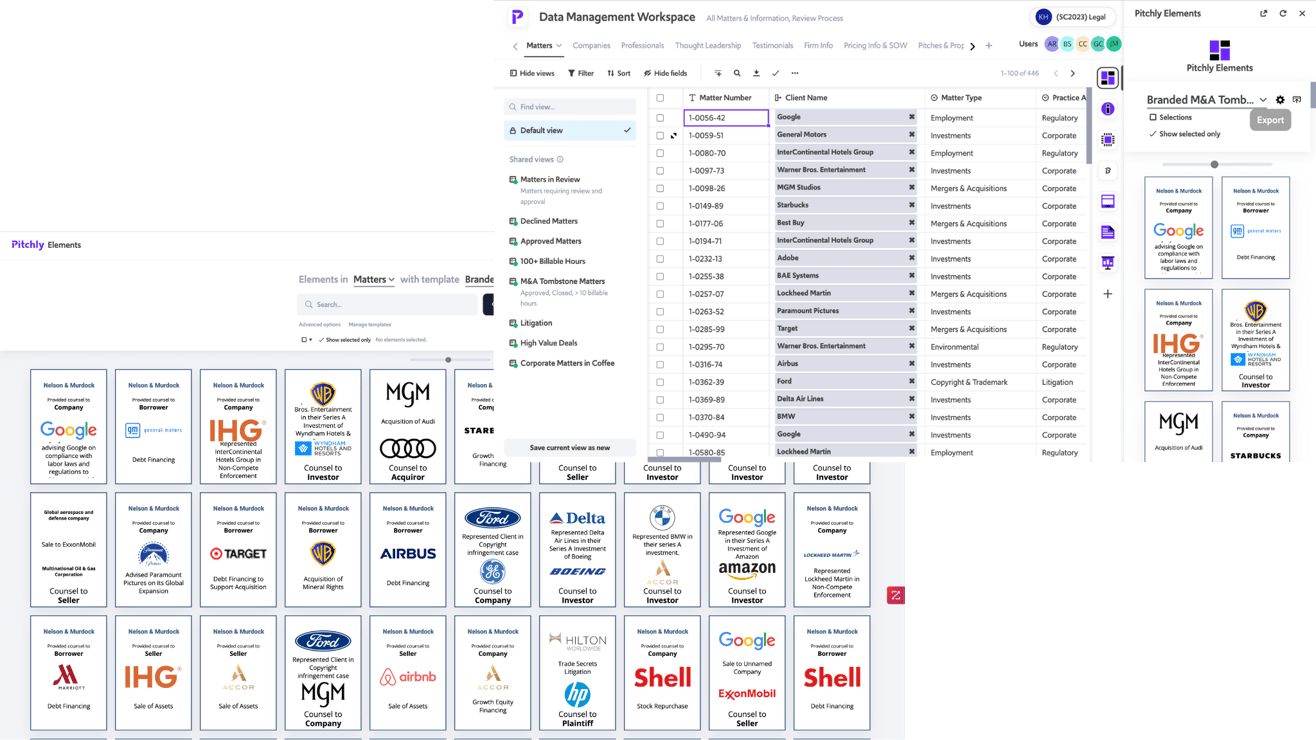Open the Branded M&A Tomb... template dropdown

[1207, 100]
